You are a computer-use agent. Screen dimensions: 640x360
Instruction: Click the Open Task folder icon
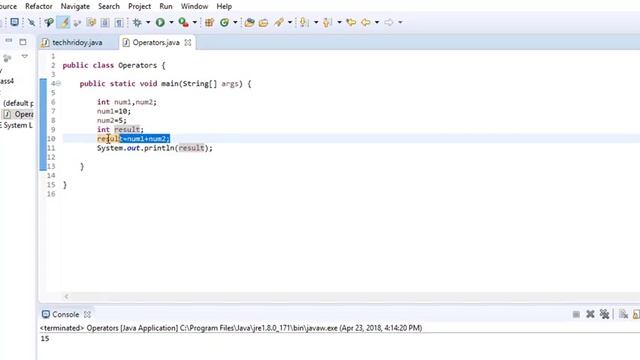coord(263,22)
